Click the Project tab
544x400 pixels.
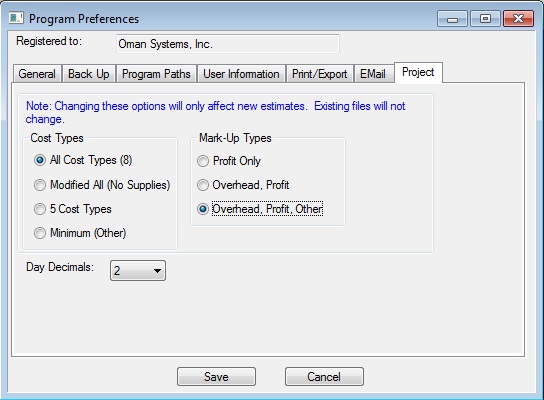418,72
